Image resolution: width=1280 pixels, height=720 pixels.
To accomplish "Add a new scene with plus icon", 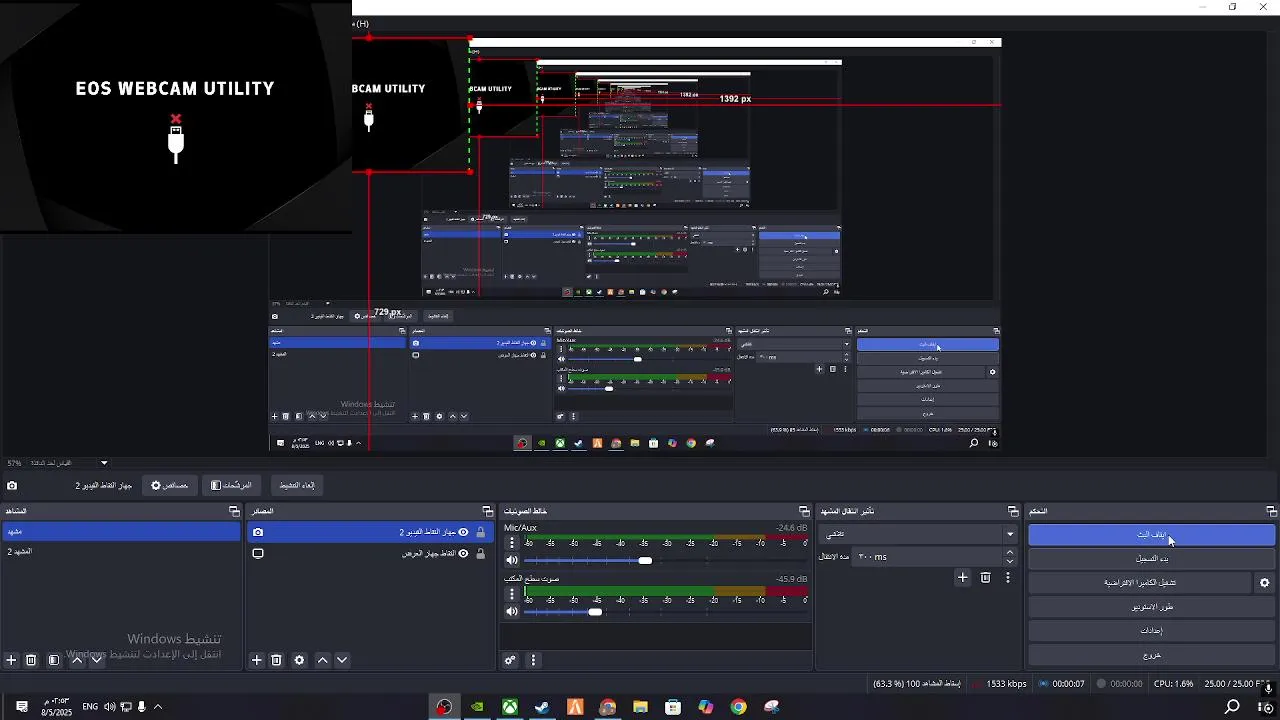I will 12,660.
